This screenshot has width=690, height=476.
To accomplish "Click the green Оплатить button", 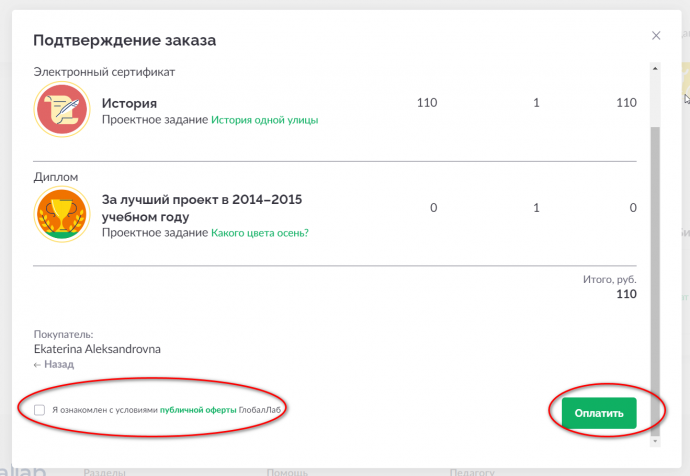I will pos(599,413).
